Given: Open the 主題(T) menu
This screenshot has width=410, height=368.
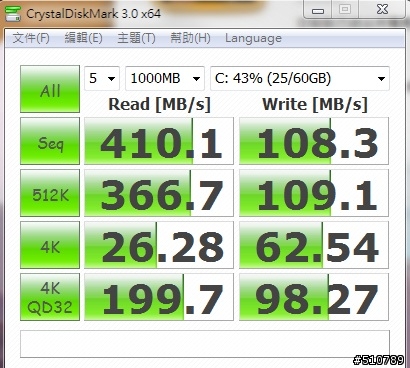Looking at the screenshot, I should point(136,38).
